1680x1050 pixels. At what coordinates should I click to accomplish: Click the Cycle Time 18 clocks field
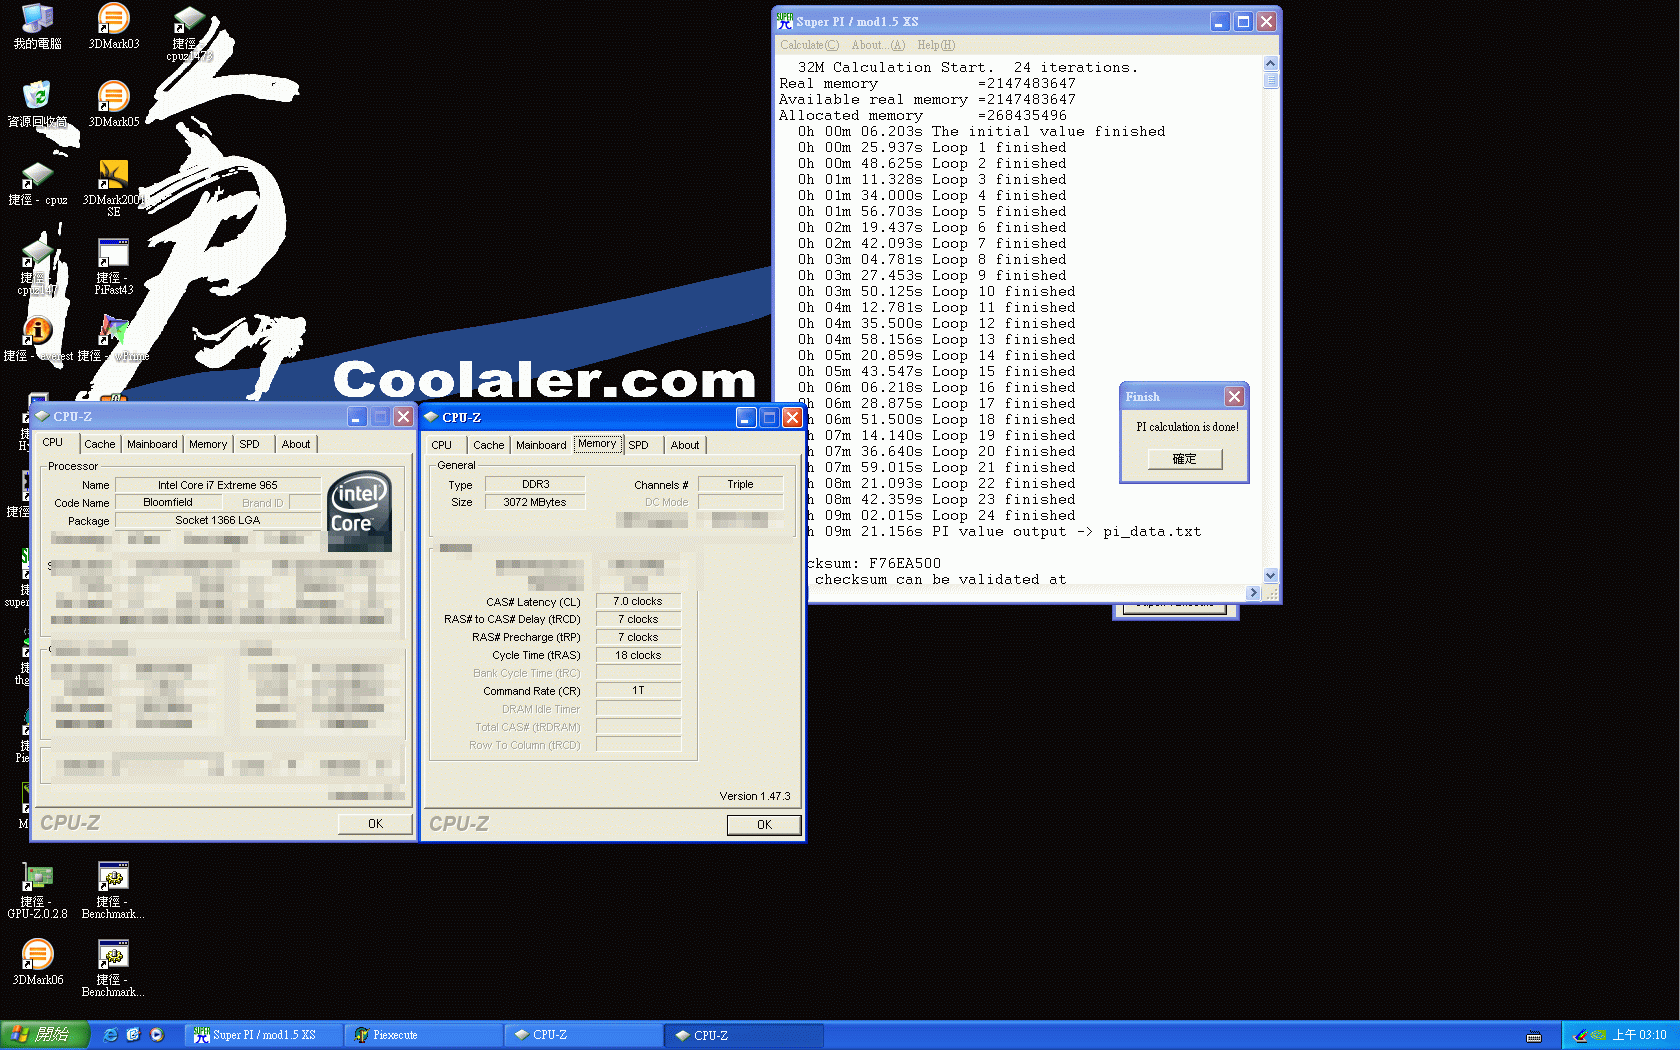coord(638,655)
